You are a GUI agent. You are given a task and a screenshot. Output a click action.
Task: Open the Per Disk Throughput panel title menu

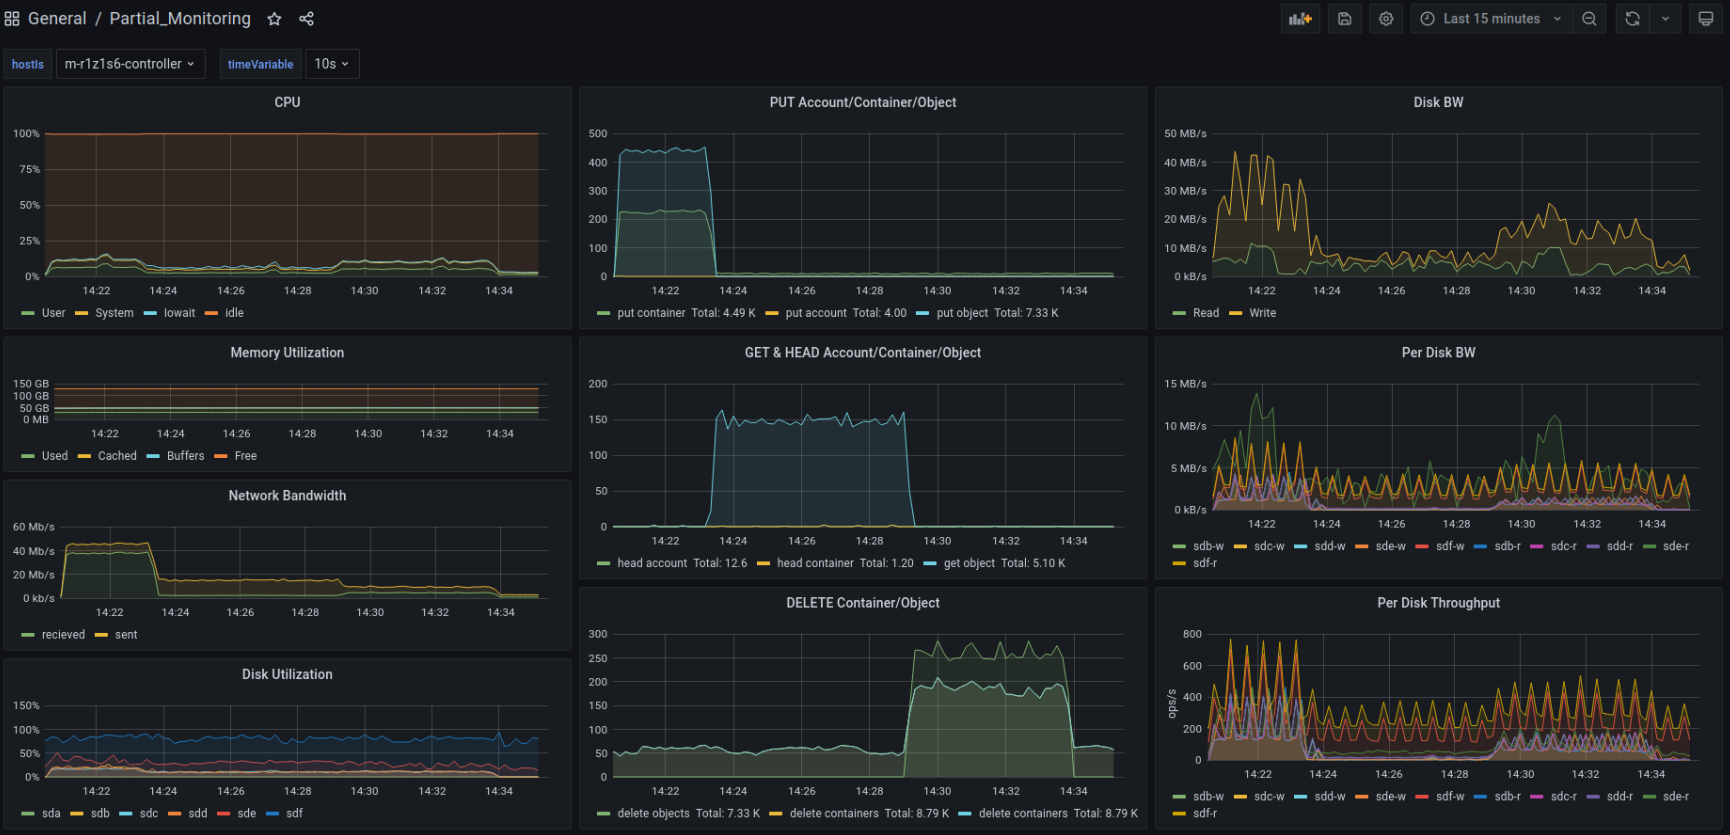(1438, 603)
